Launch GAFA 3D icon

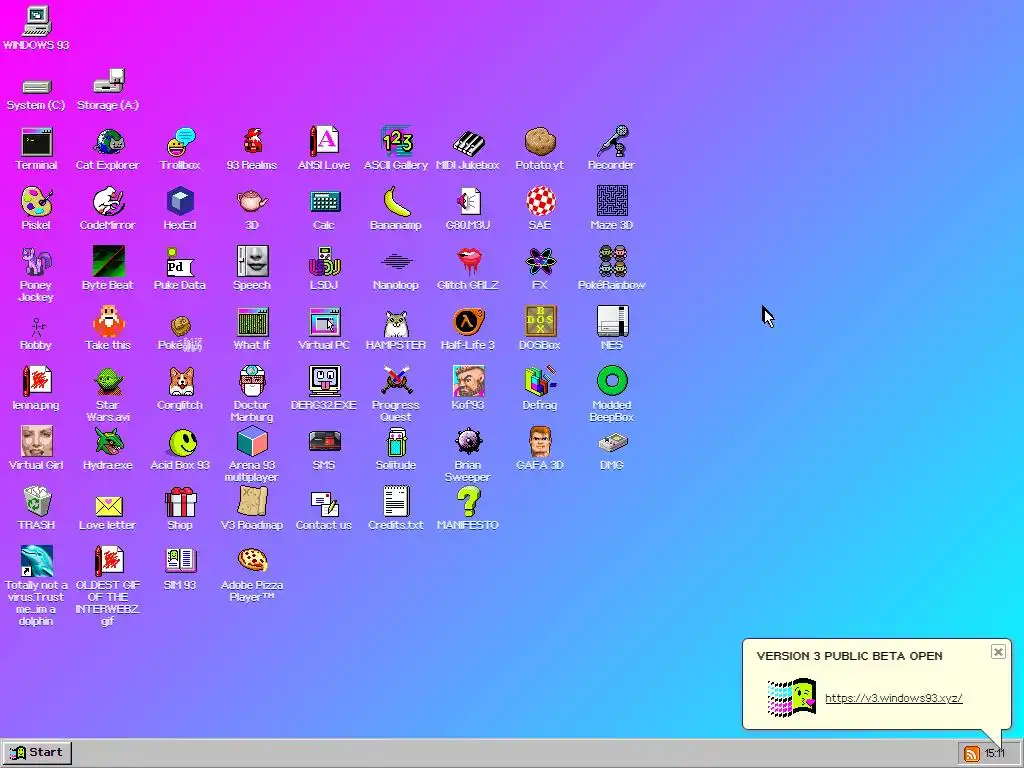point(540,441)
